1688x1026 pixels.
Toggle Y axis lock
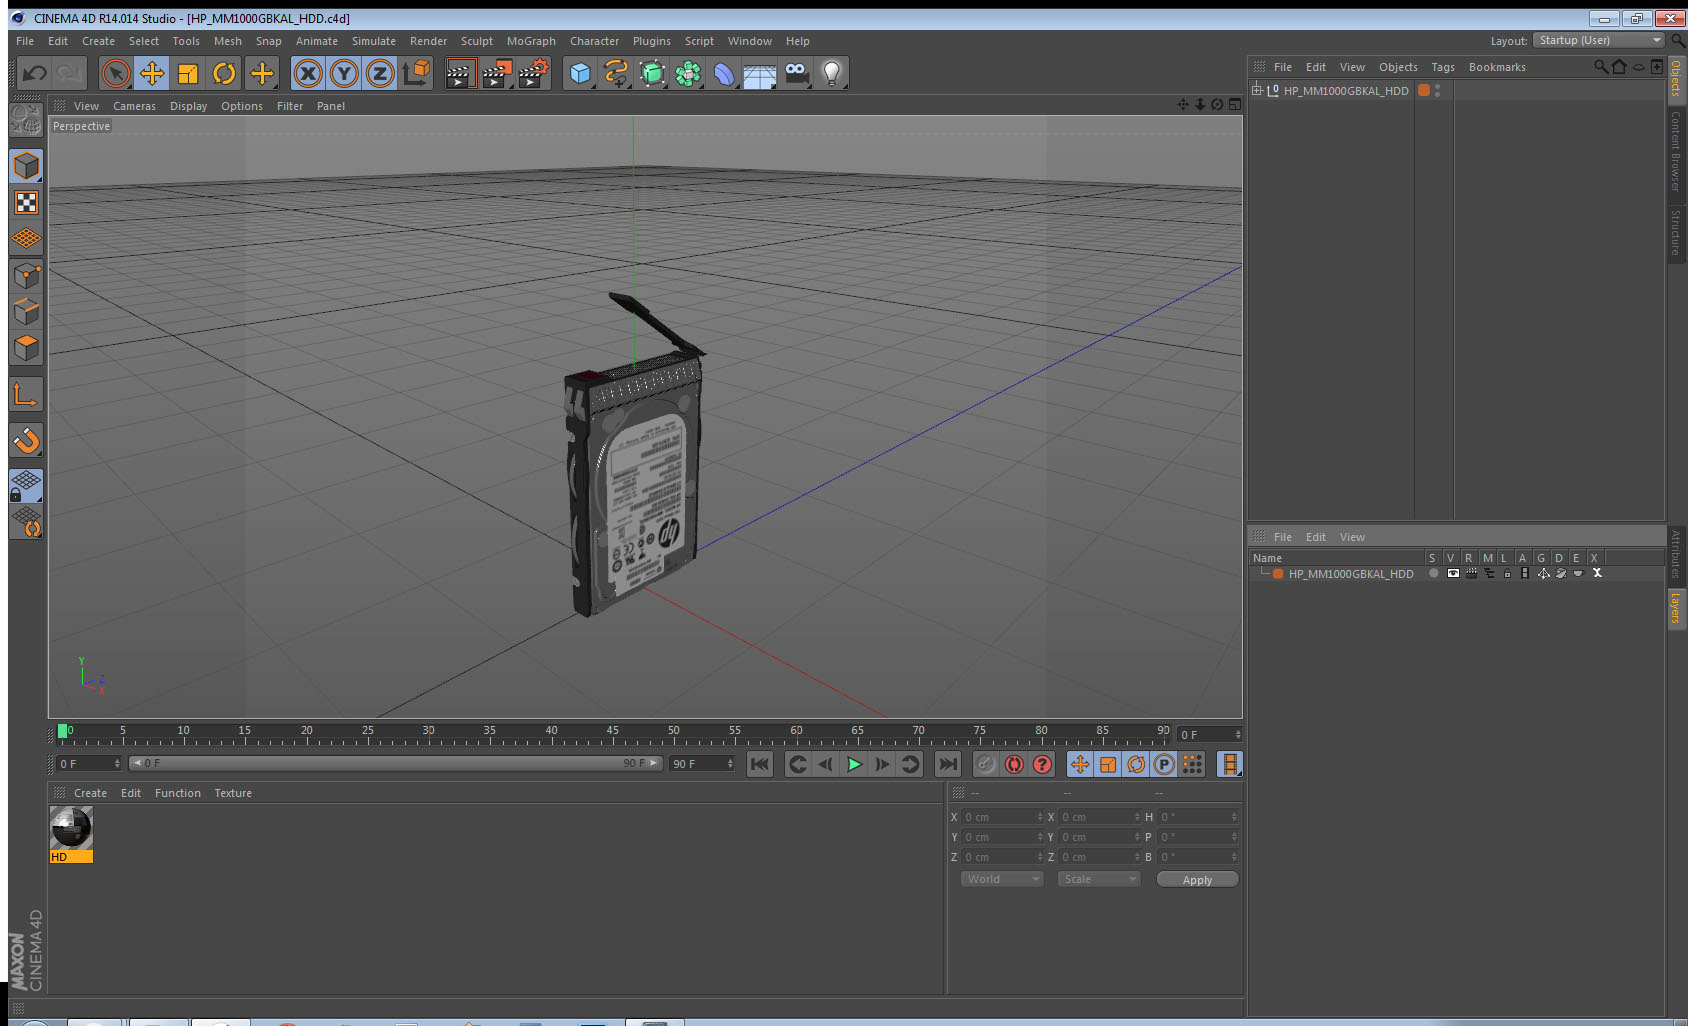tap(344, 73)
